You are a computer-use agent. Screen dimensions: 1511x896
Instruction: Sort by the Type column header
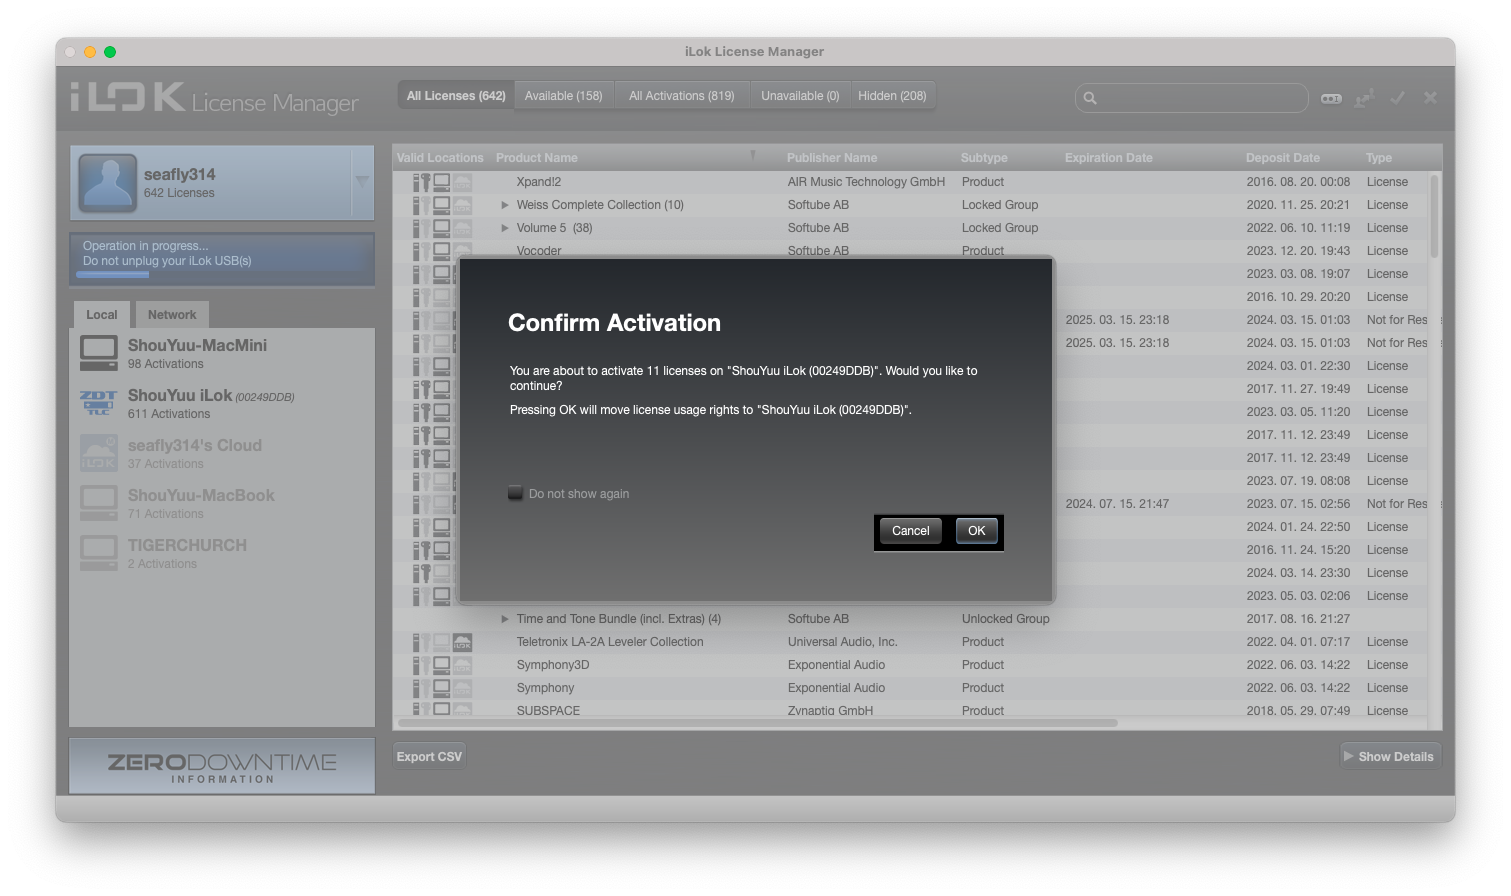(x=1379, y=158)
